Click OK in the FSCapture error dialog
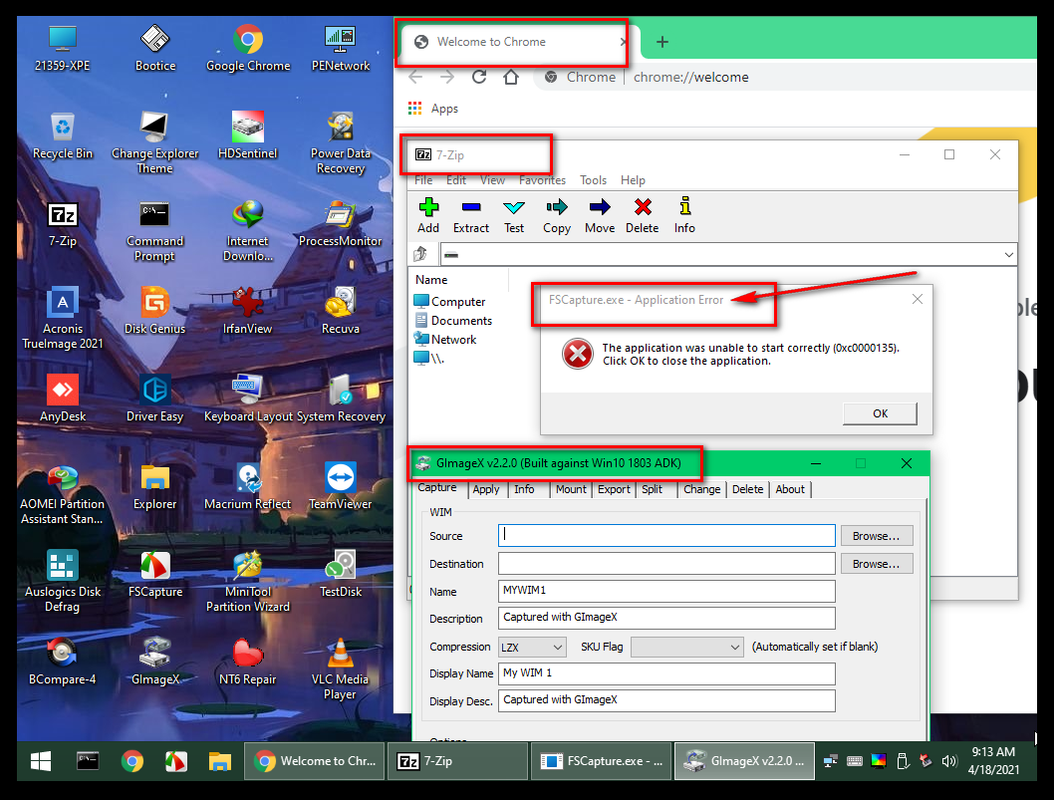Viewport: 1054px width, 800px height. 880,413
